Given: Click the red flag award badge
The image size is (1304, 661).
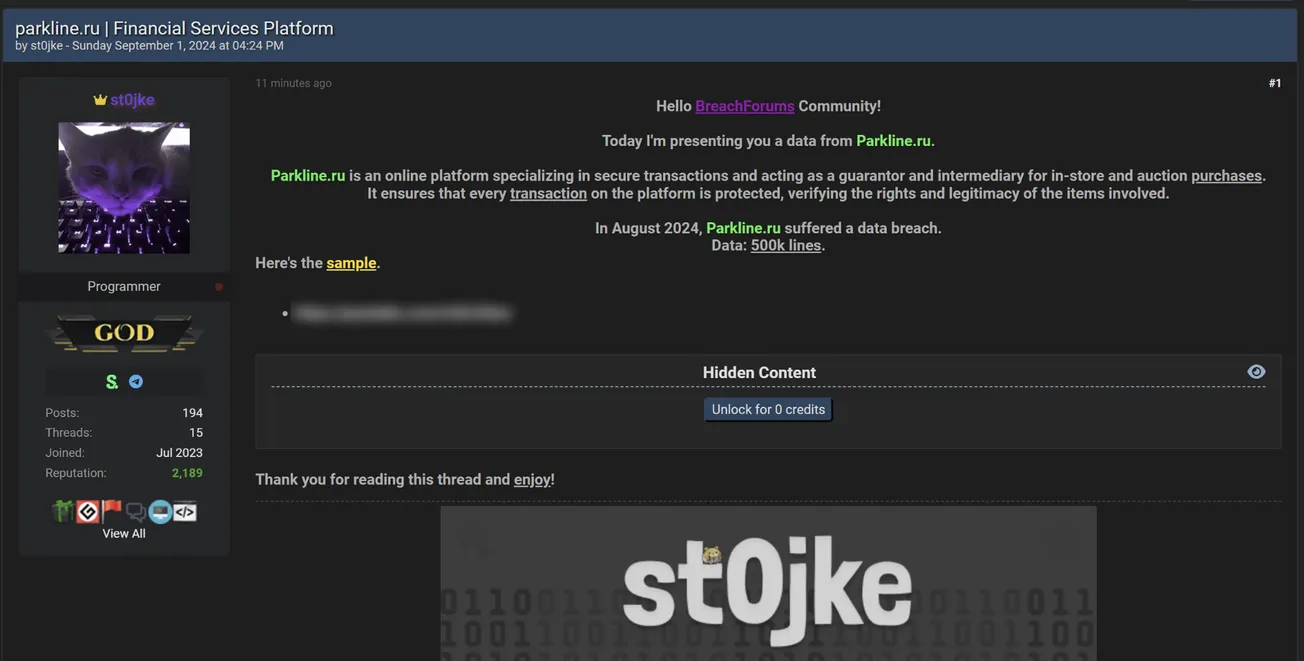Looking at the screenshot, I should (x=112, y=512).
